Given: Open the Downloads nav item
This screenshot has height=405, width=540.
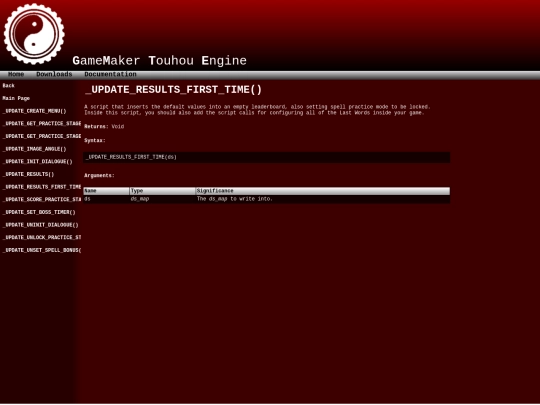Looking at the screenshot, I should pyautogui.click(x=54, y=74).
